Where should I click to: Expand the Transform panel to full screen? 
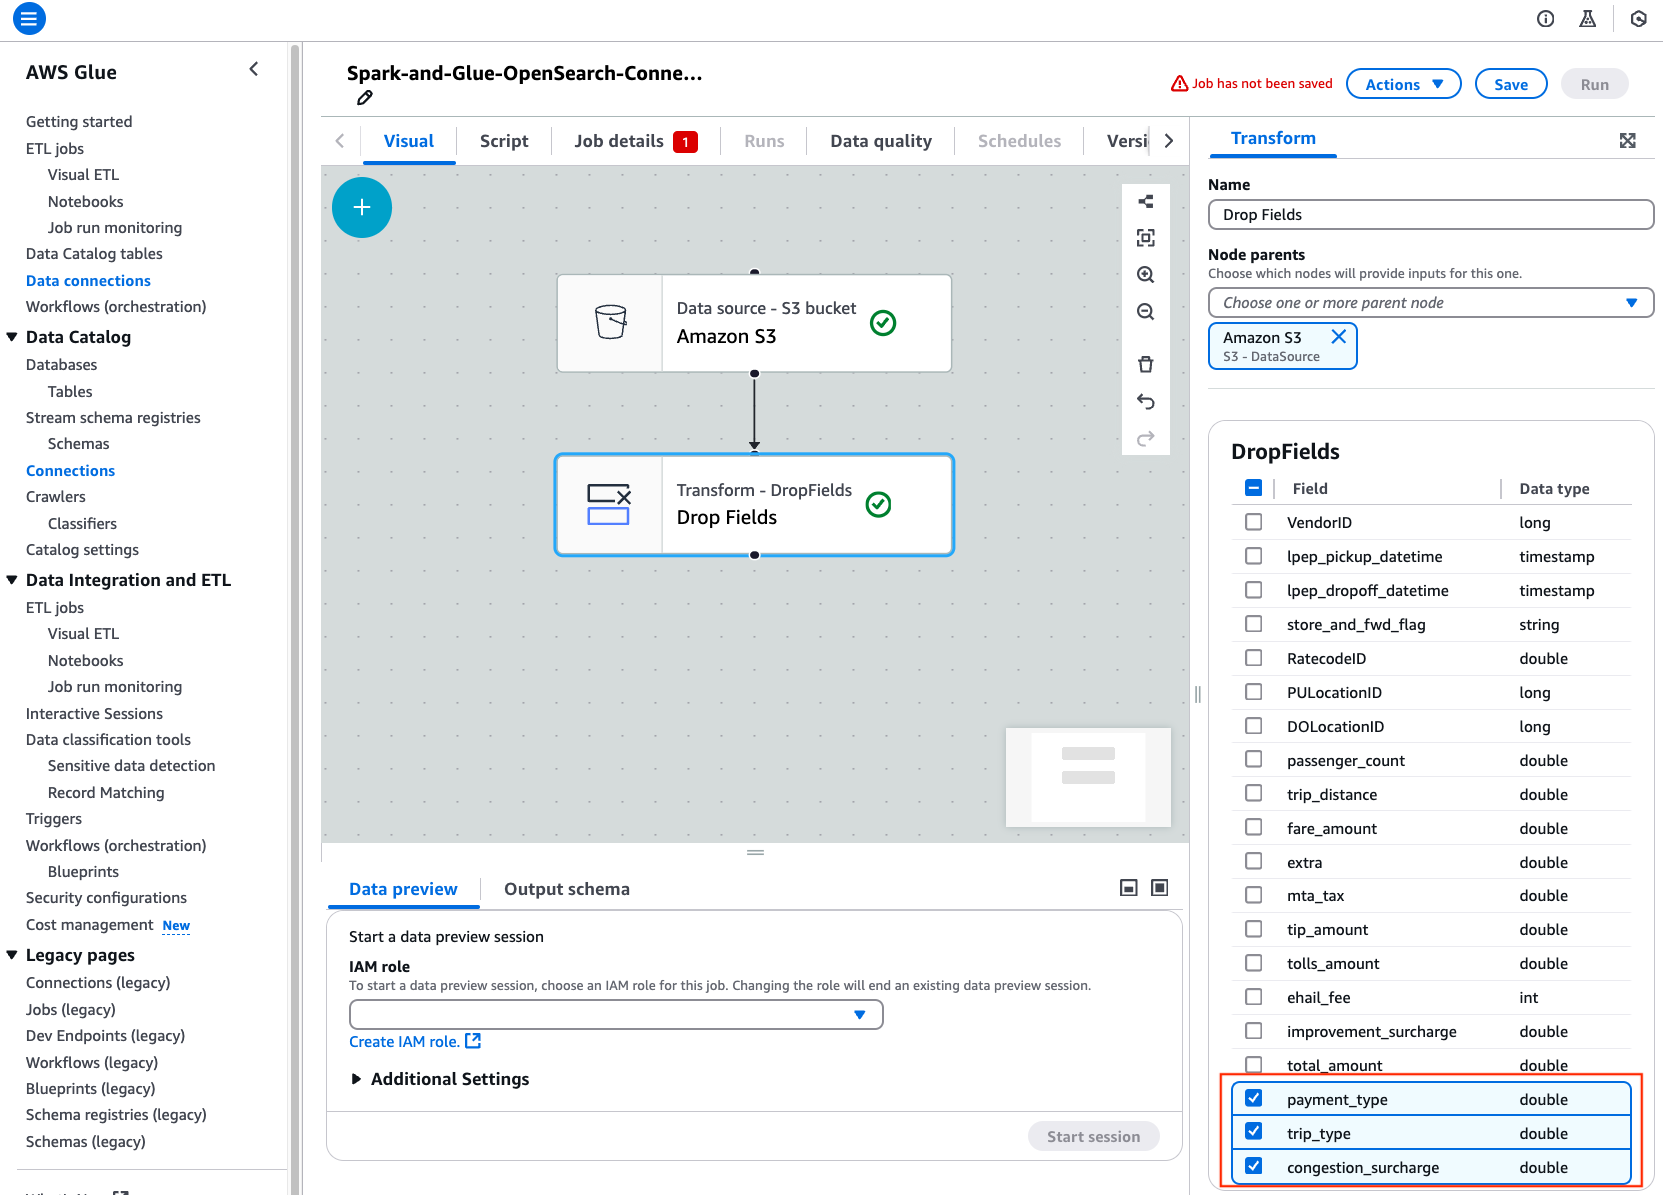pyautogui.click(x=1628, y=140)
